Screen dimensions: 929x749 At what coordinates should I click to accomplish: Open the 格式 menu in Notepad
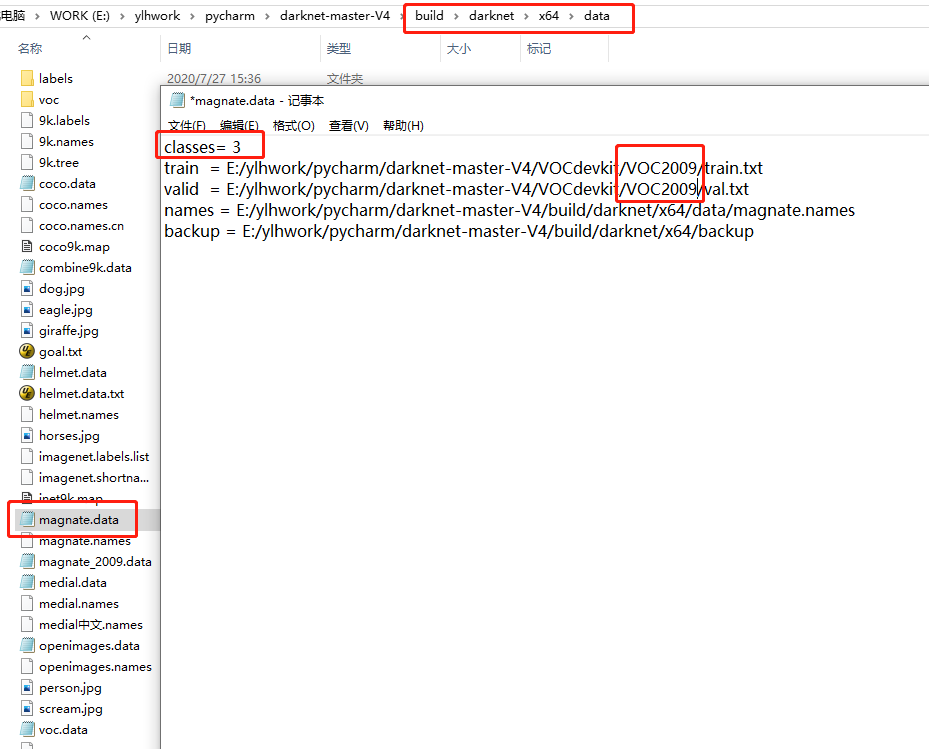[x=291, y=125]
